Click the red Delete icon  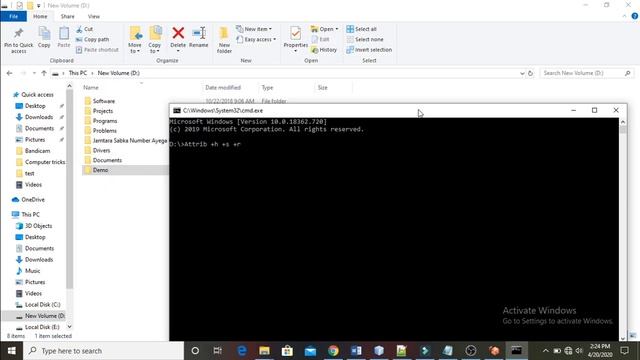click(x=178, y=33)
